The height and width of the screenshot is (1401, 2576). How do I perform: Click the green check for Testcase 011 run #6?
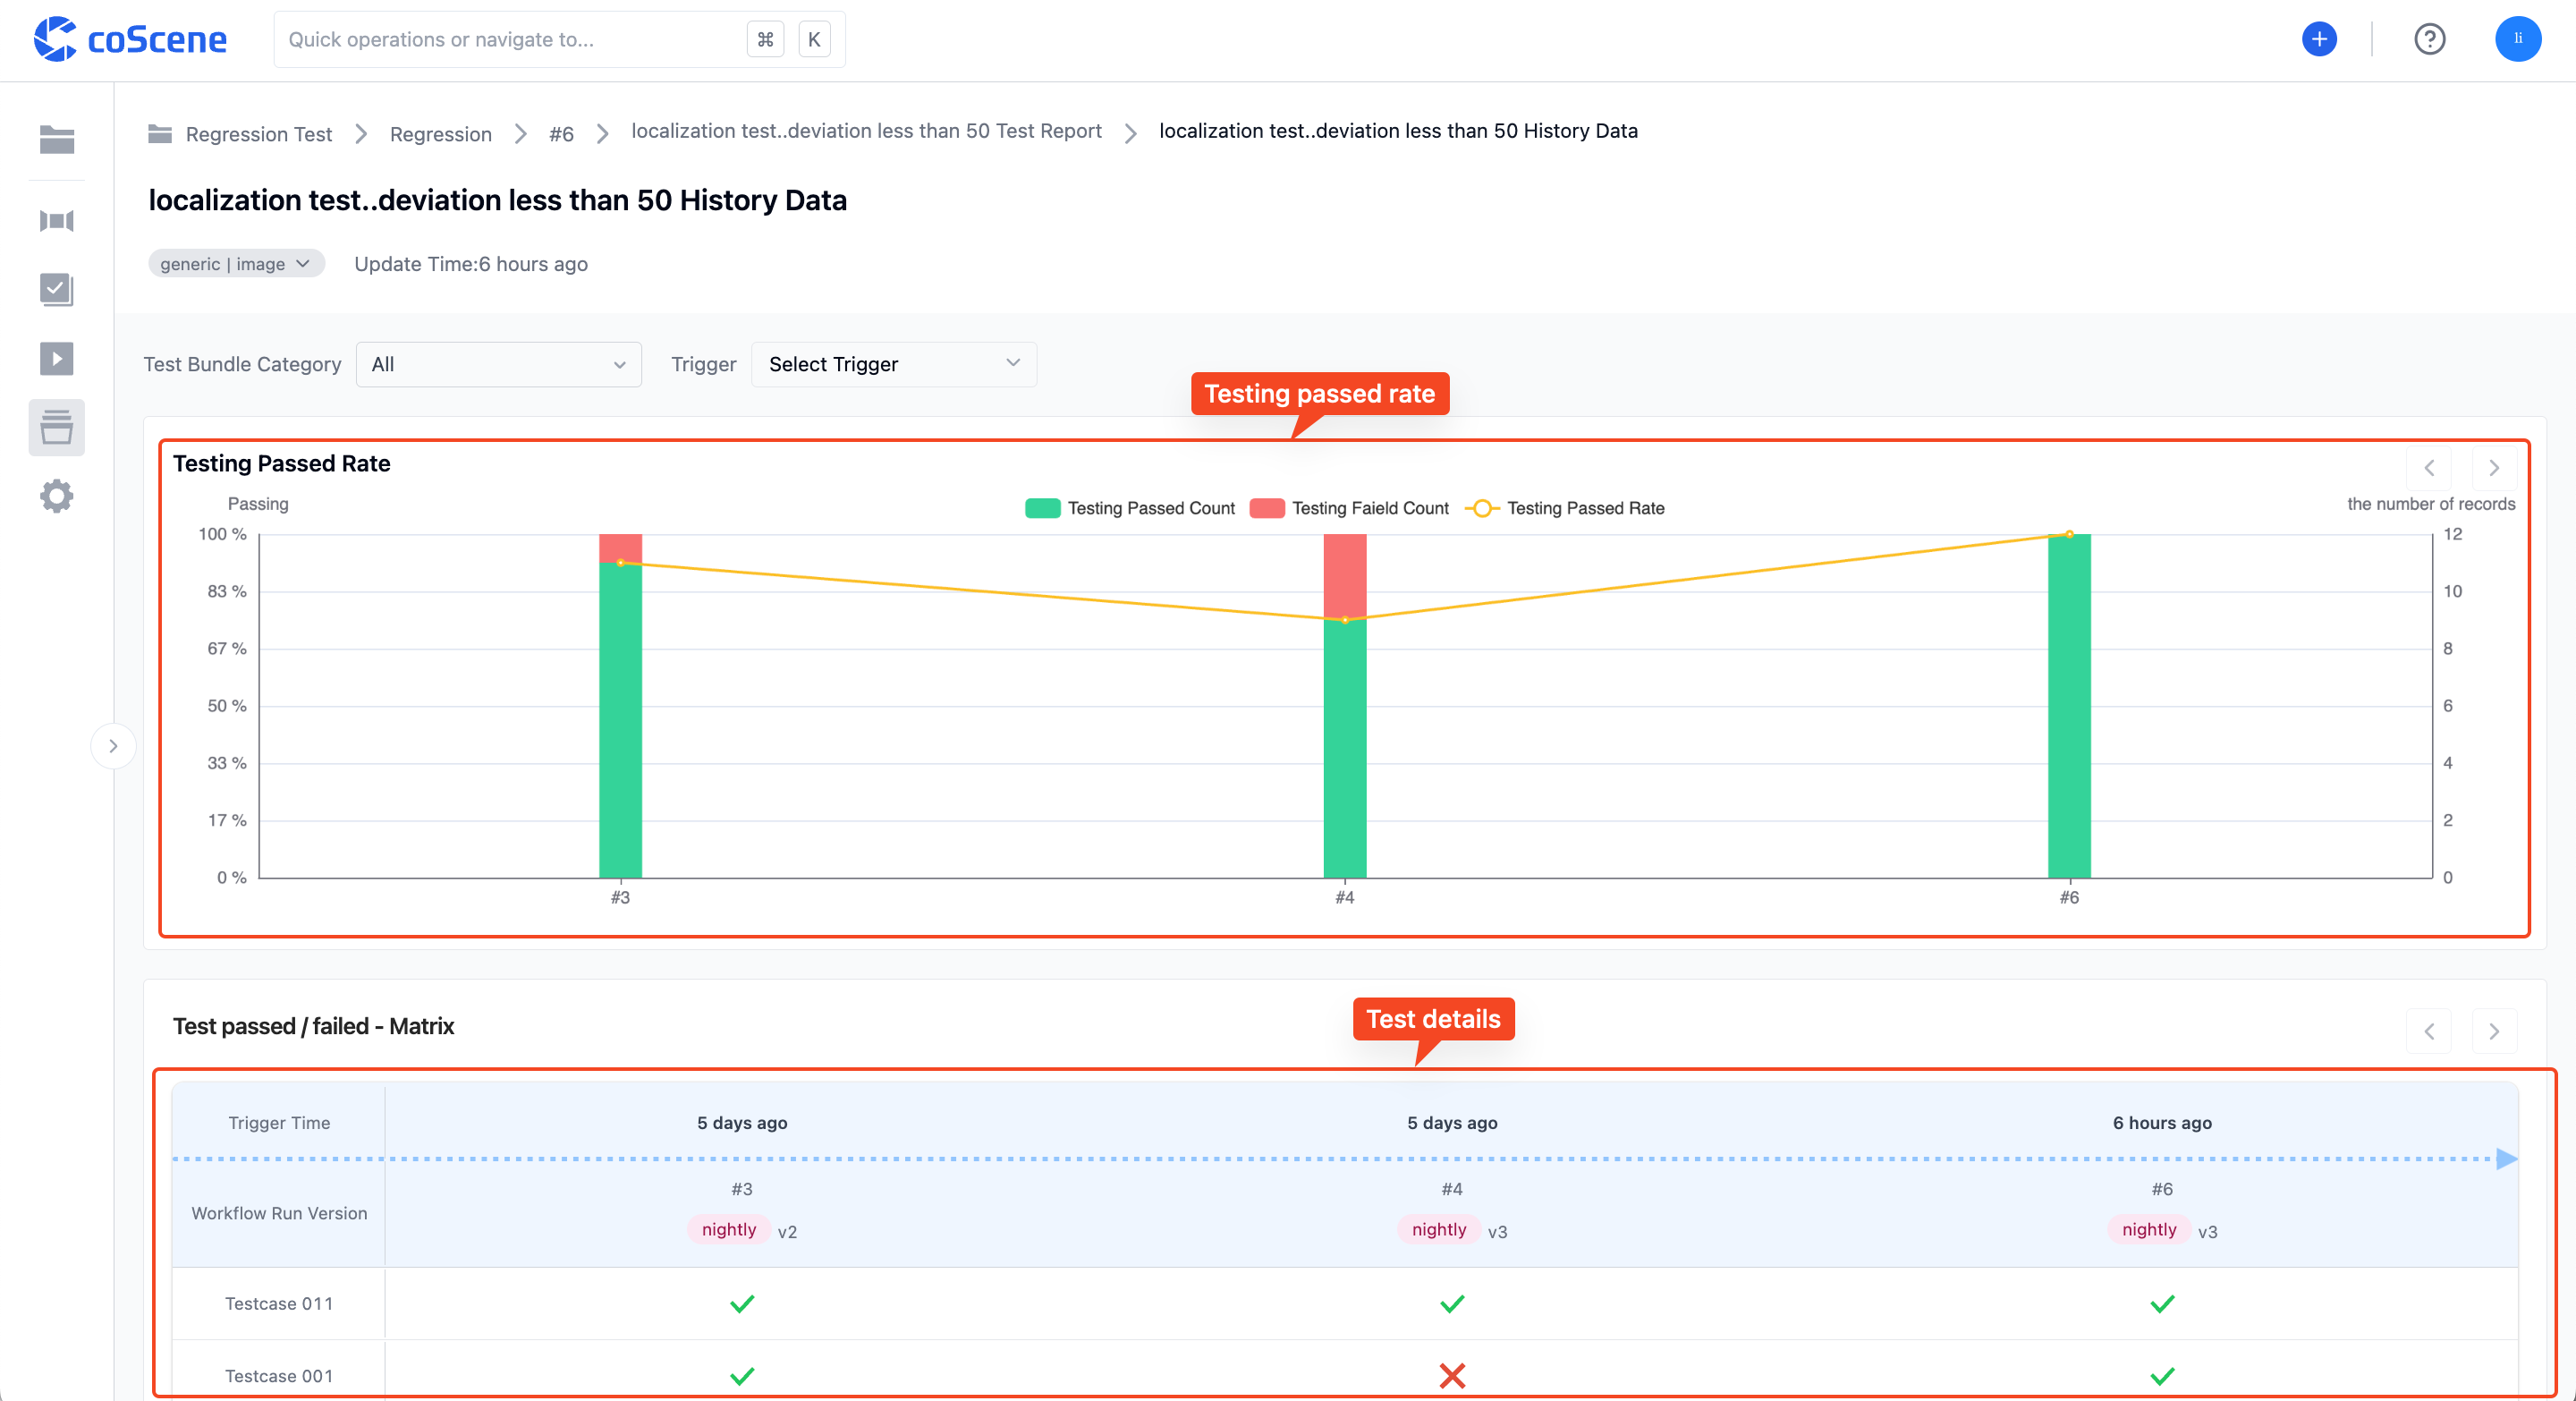pos(2162,1304)
